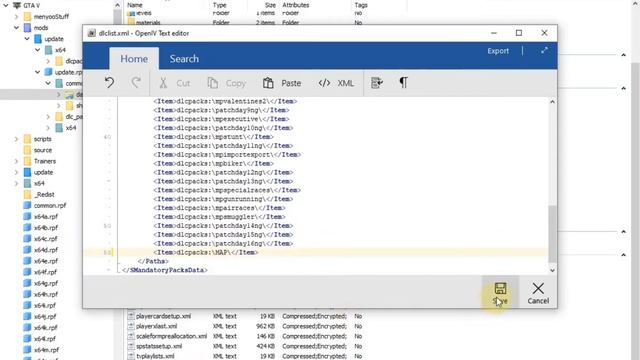Click the Redo arrow icon
The width and height of the screenshot is (640, 360).
tap(136, 83)
